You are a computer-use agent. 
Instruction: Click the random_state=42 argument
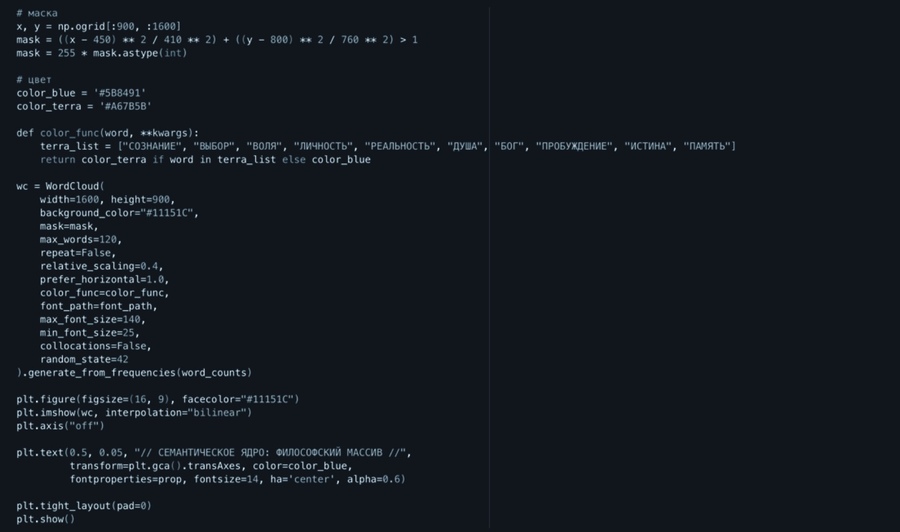click(x=84, y=359)
